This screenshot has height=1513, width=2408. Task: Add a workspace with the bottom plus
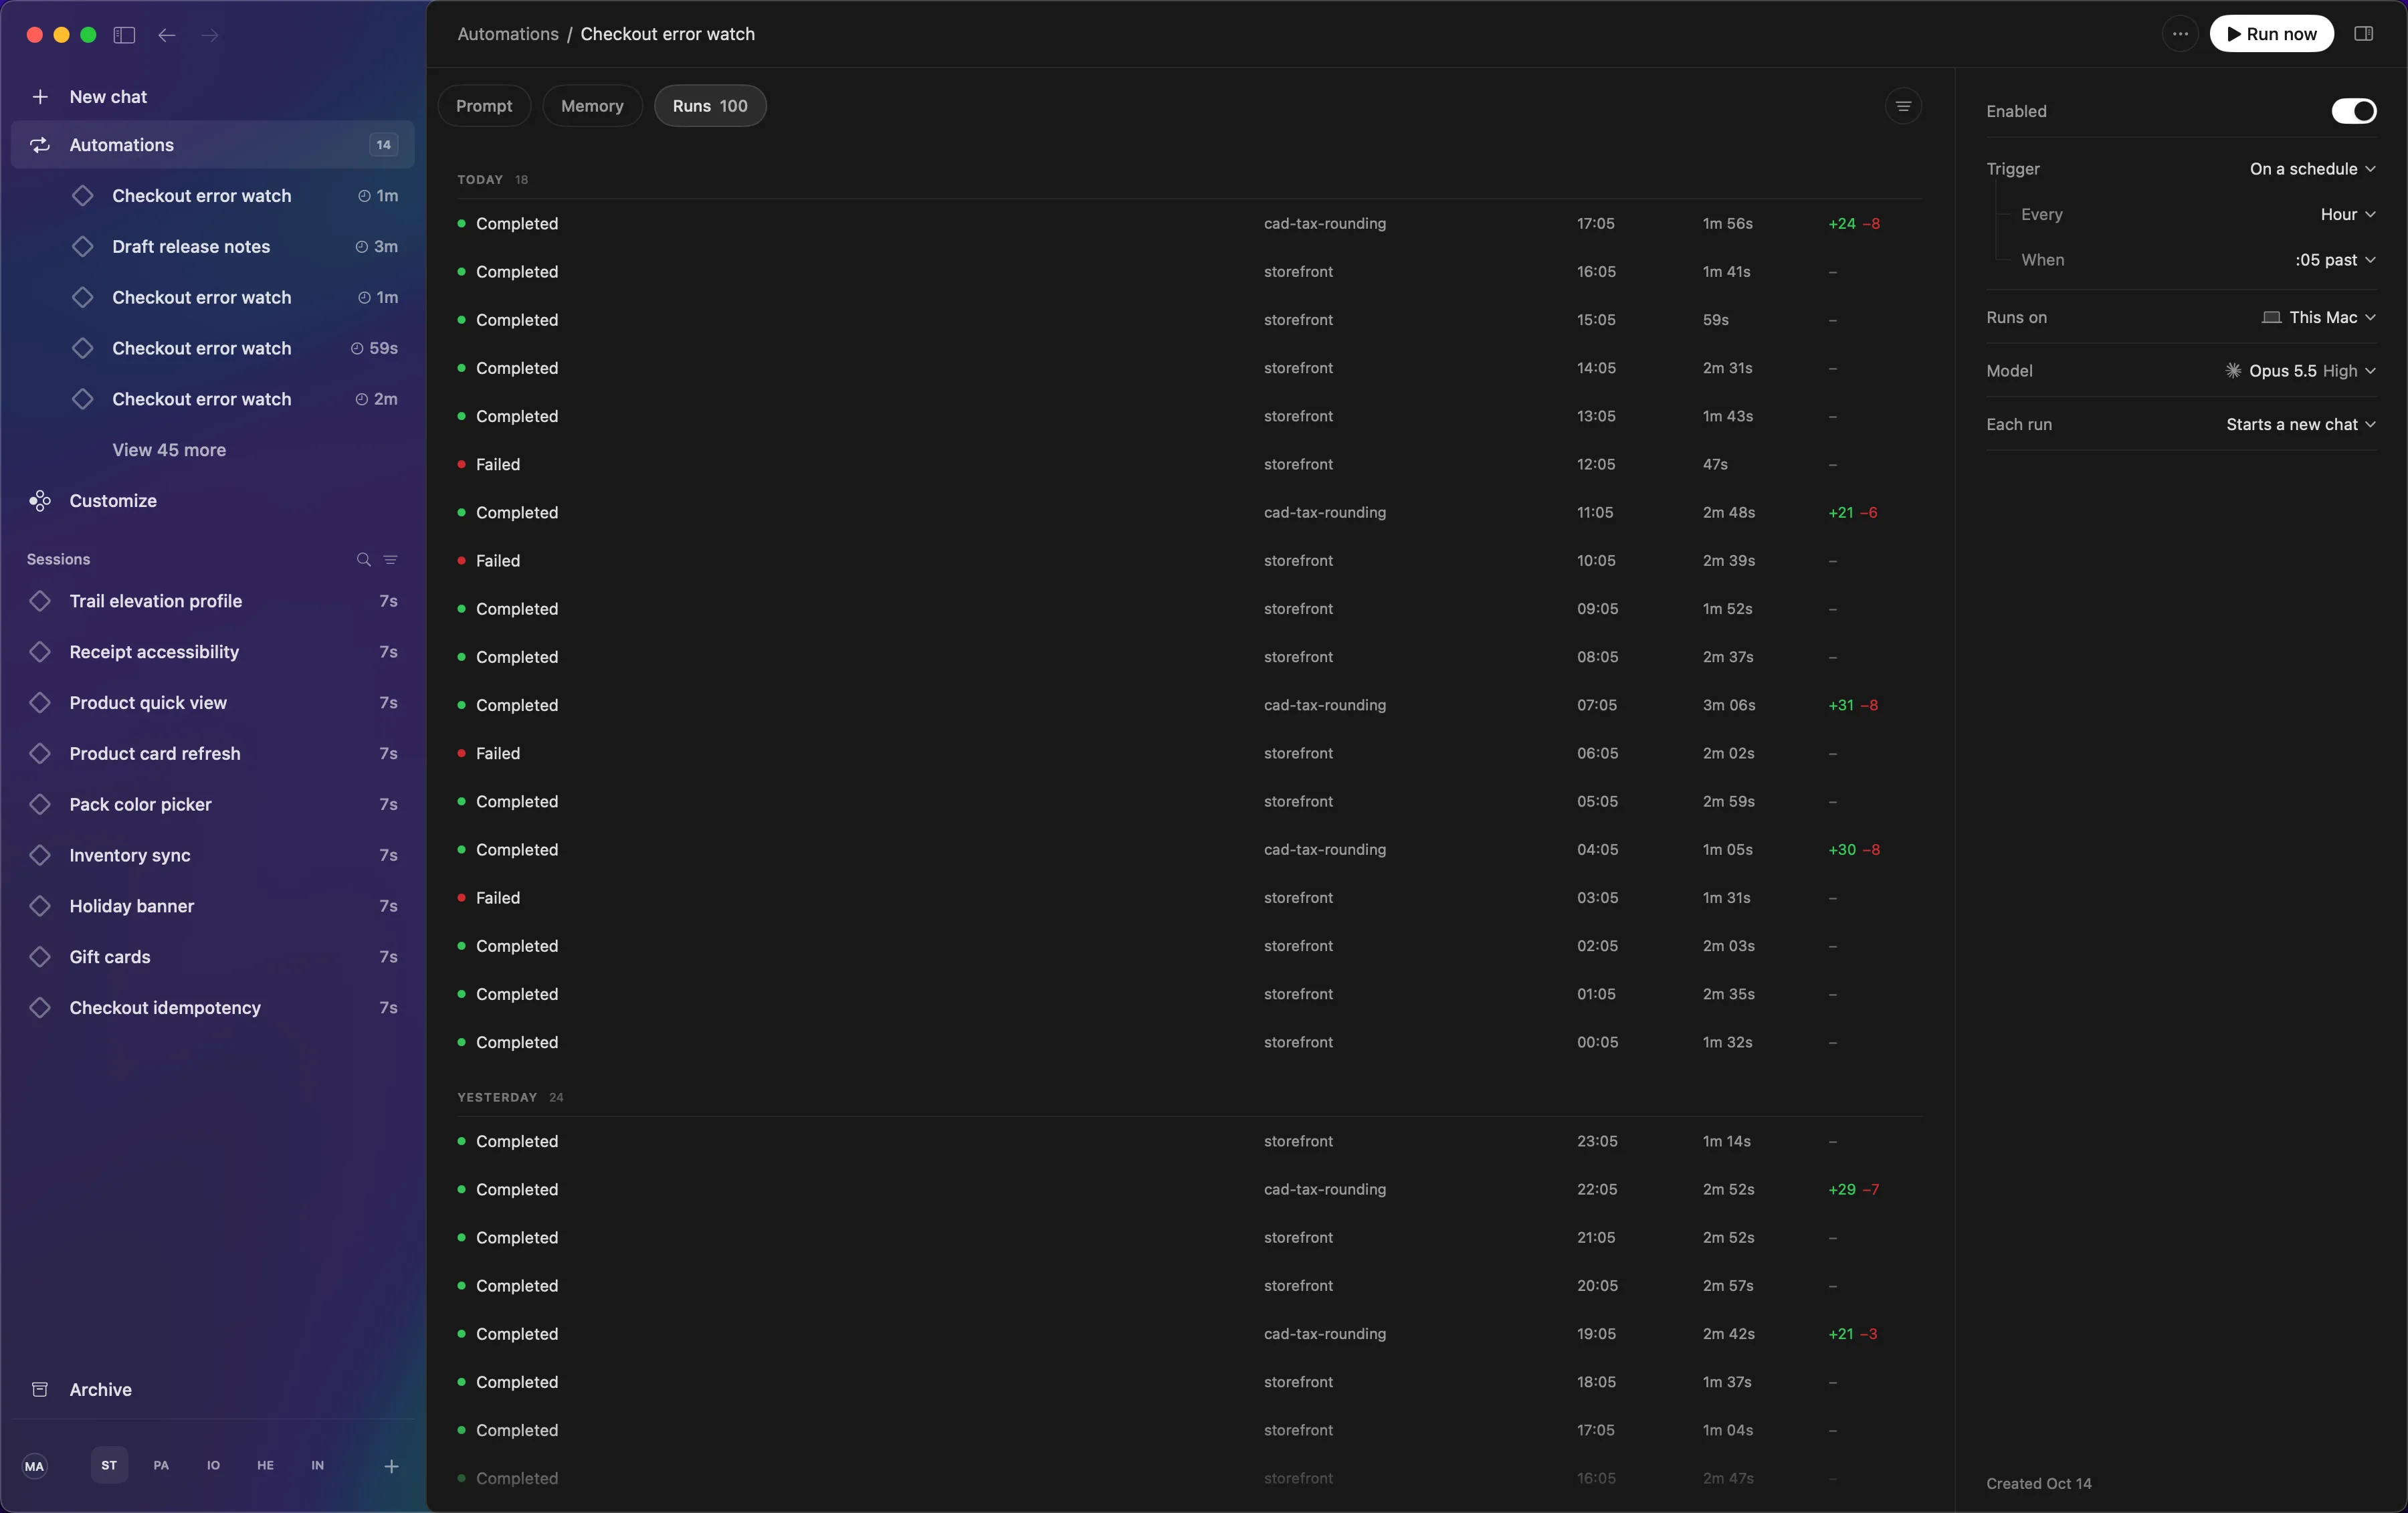click(x=391, y=1466)
